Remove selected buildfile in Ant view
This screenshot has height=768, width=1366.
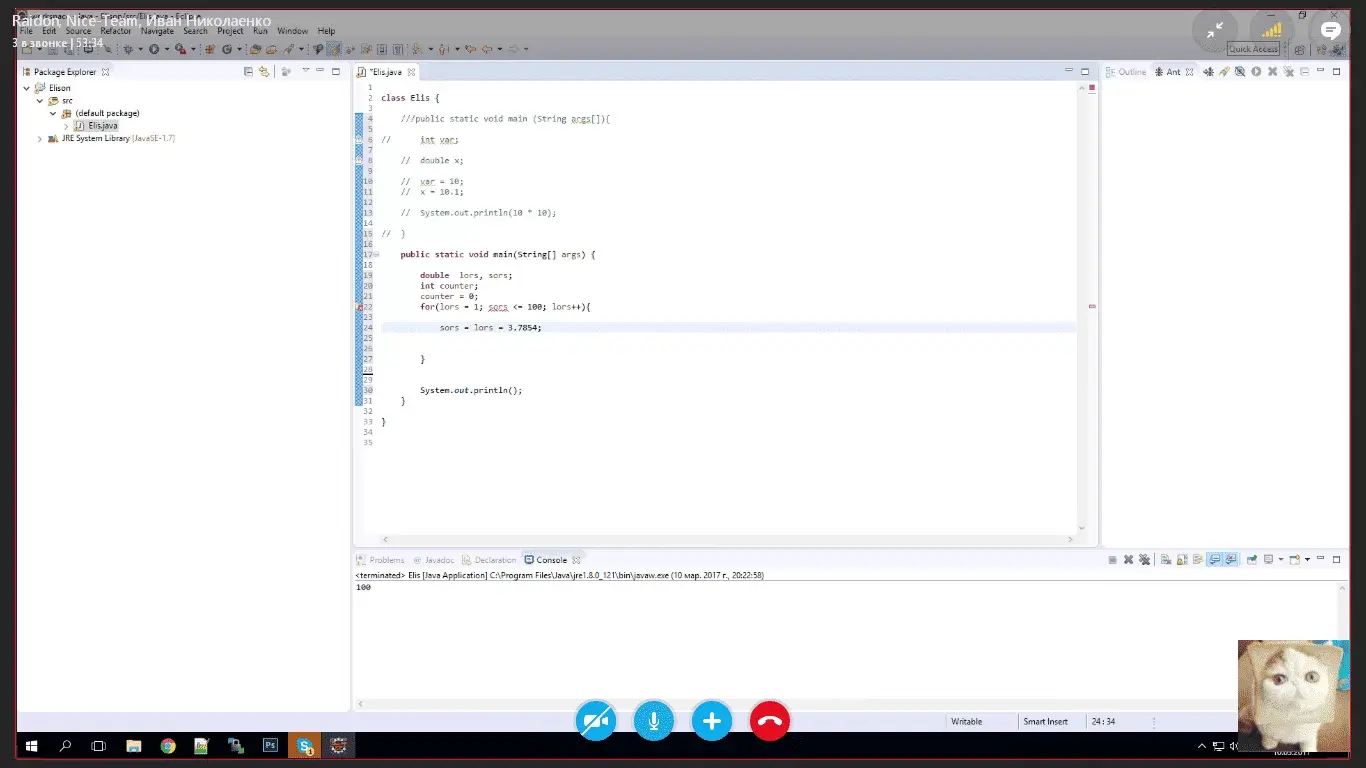coord(1272,72)
